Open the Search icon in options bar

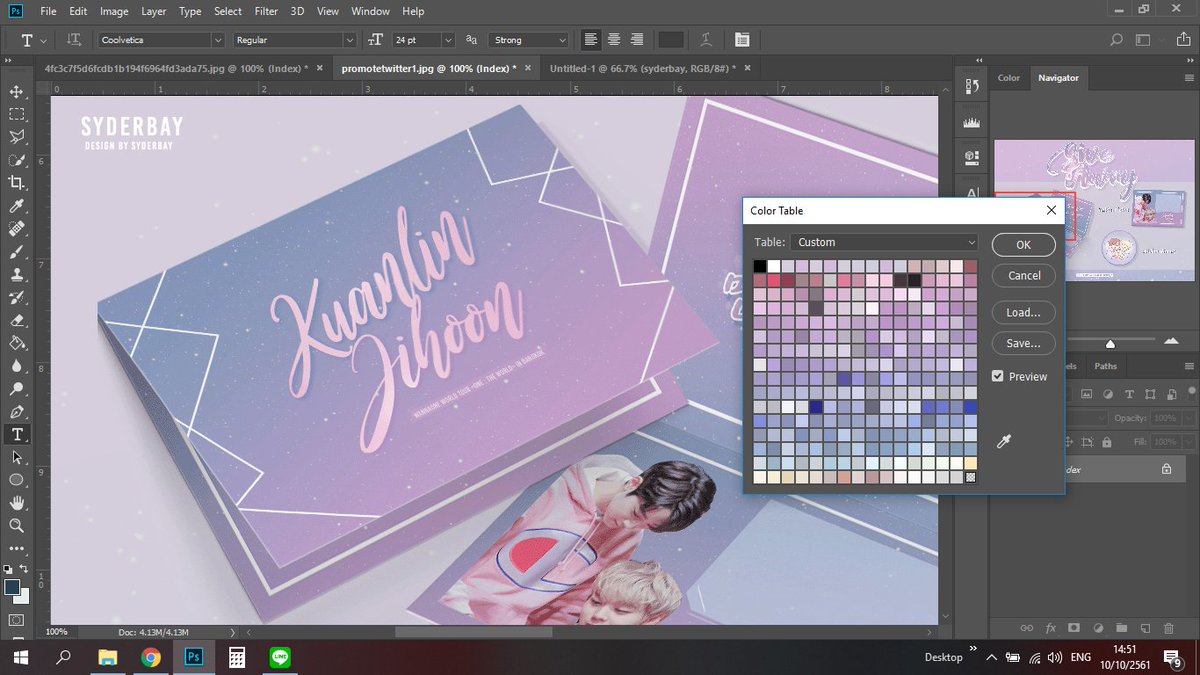coord(1117,40)
